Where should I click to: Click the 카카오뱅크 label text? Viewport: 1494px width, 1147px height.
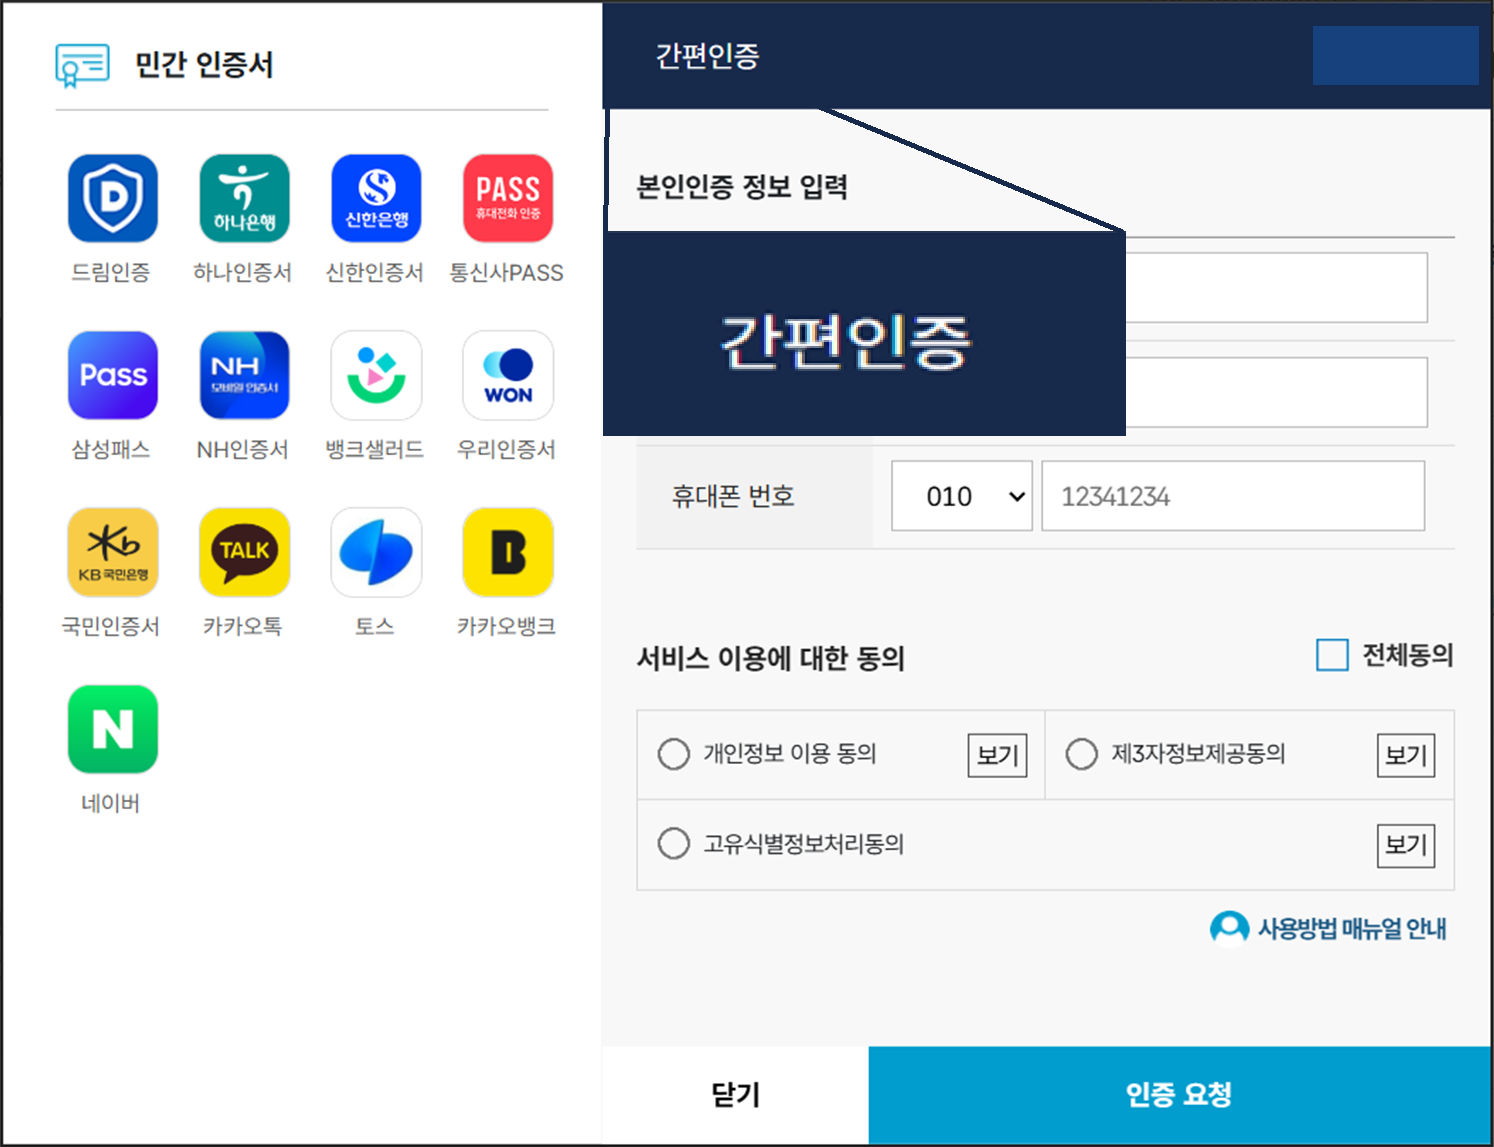coord(507,627)
